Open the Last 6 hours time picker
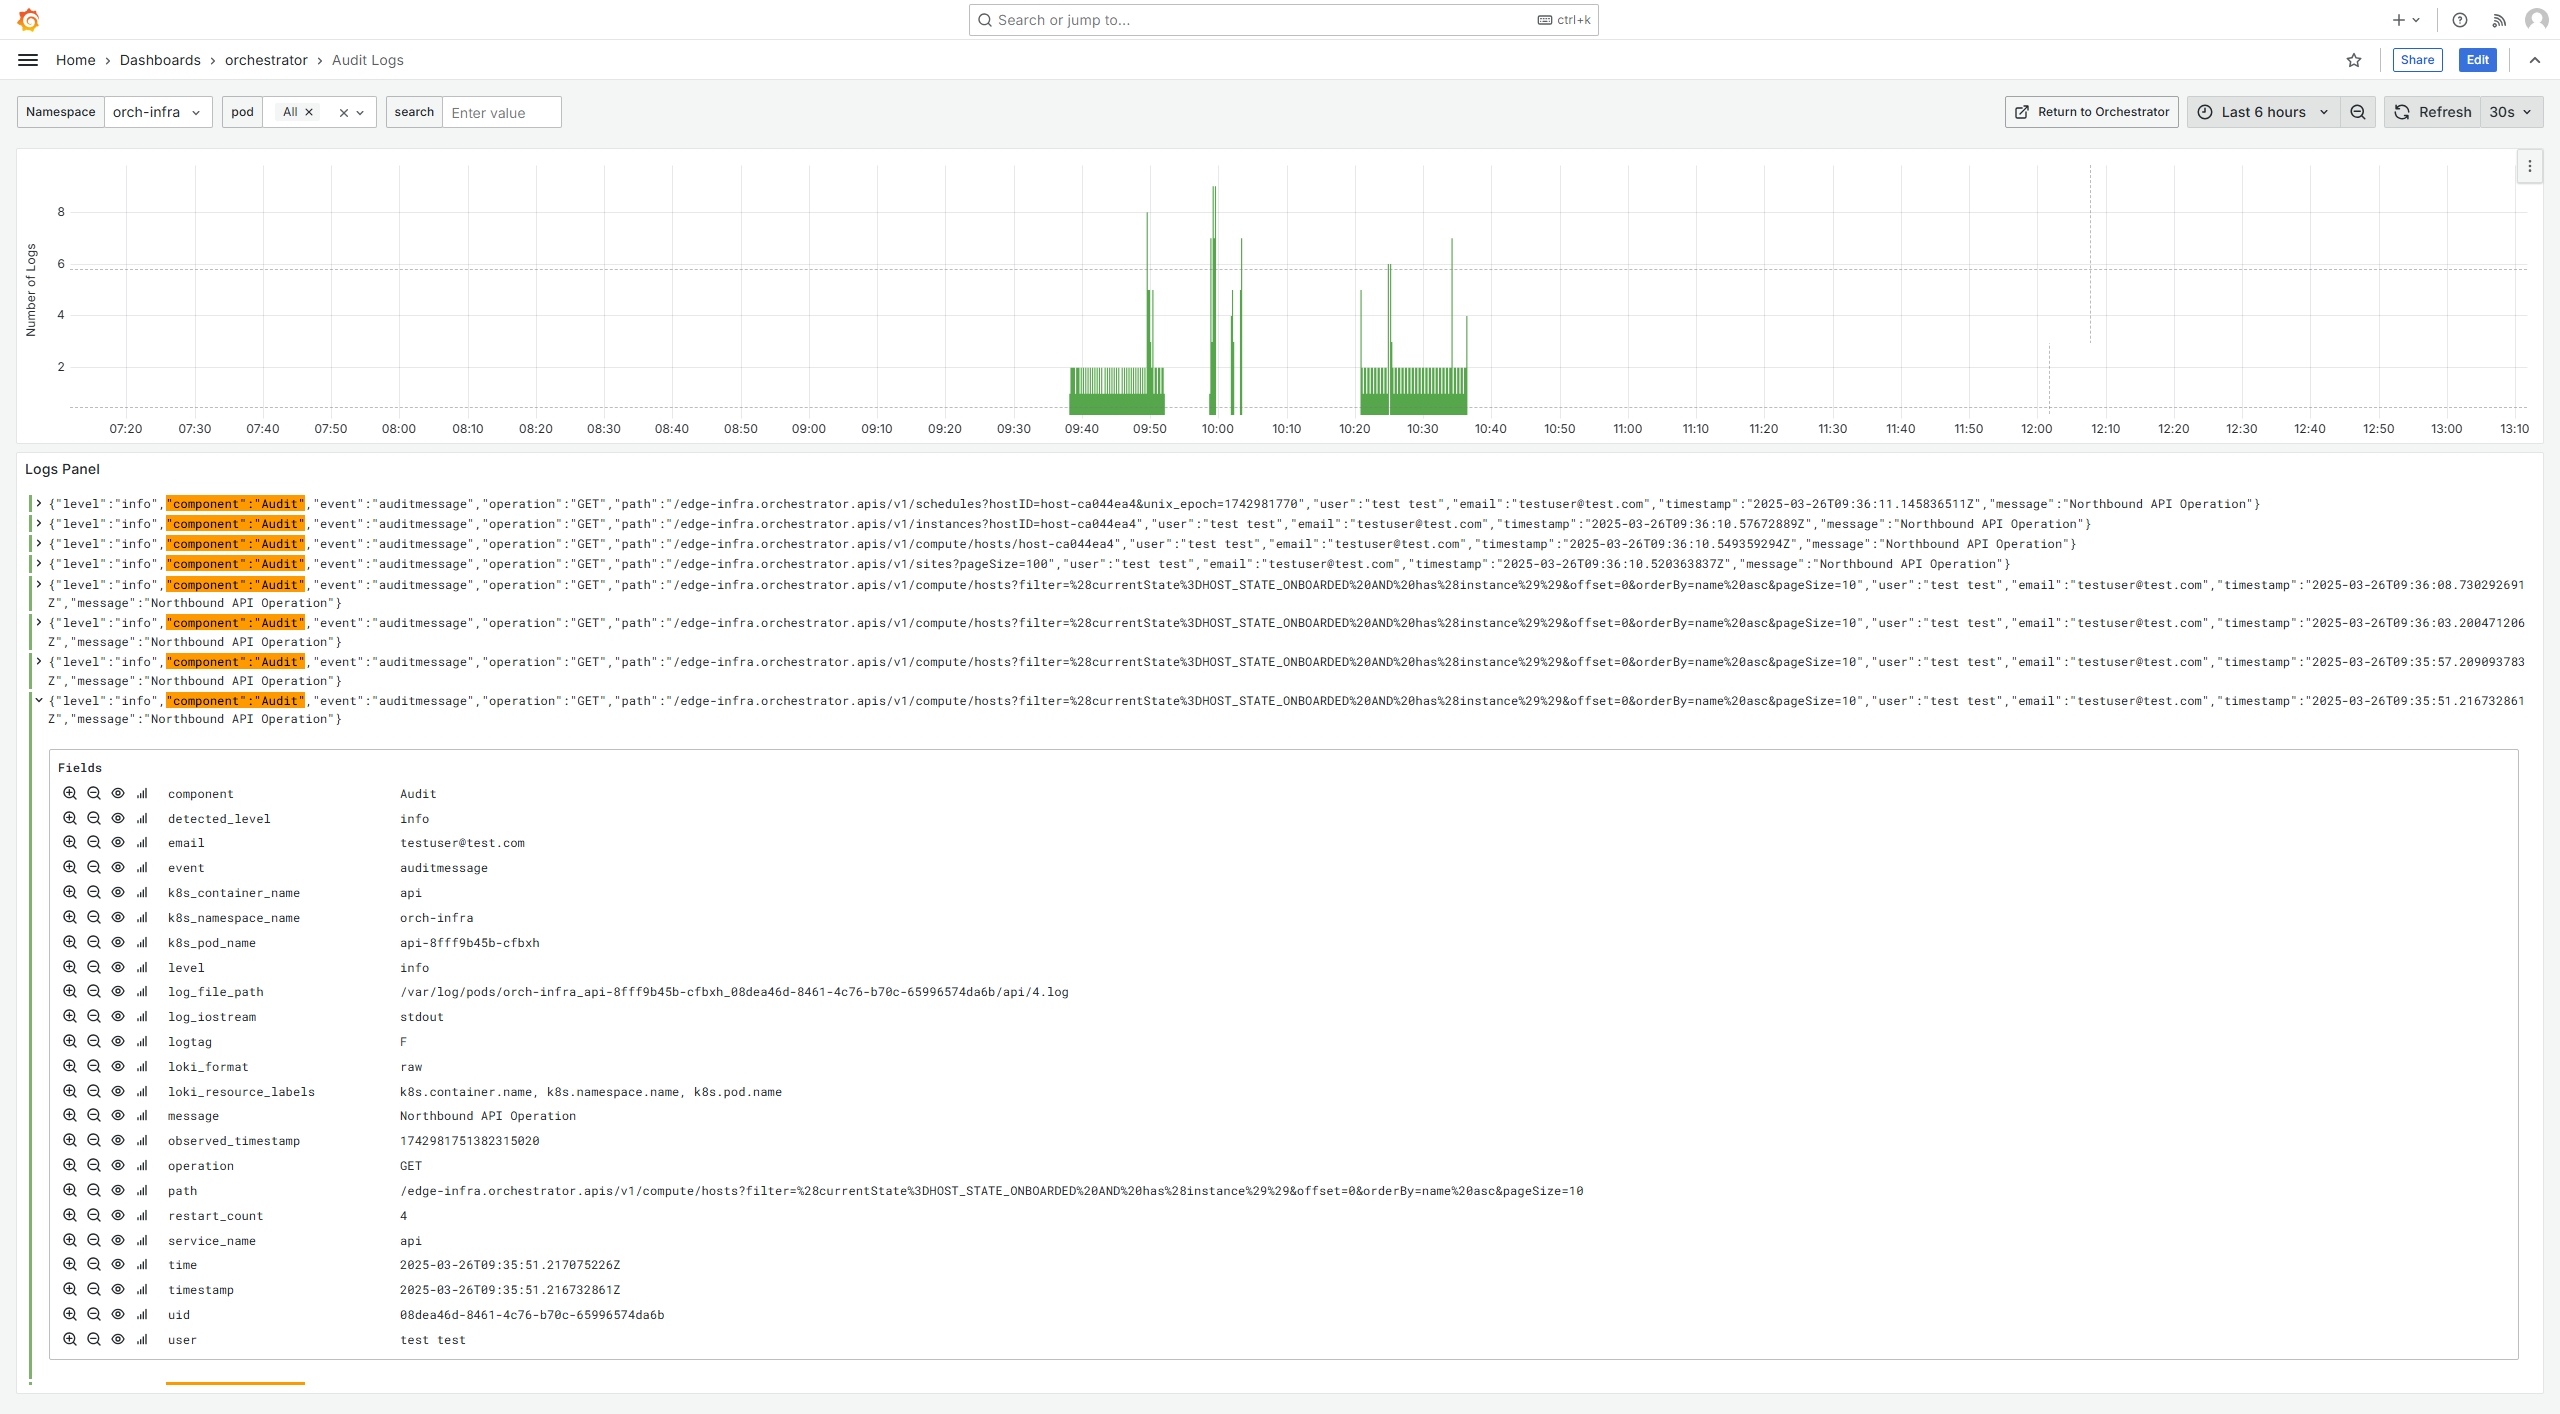Screen dimensions: 2560x1414 [x=2263, y=112]
